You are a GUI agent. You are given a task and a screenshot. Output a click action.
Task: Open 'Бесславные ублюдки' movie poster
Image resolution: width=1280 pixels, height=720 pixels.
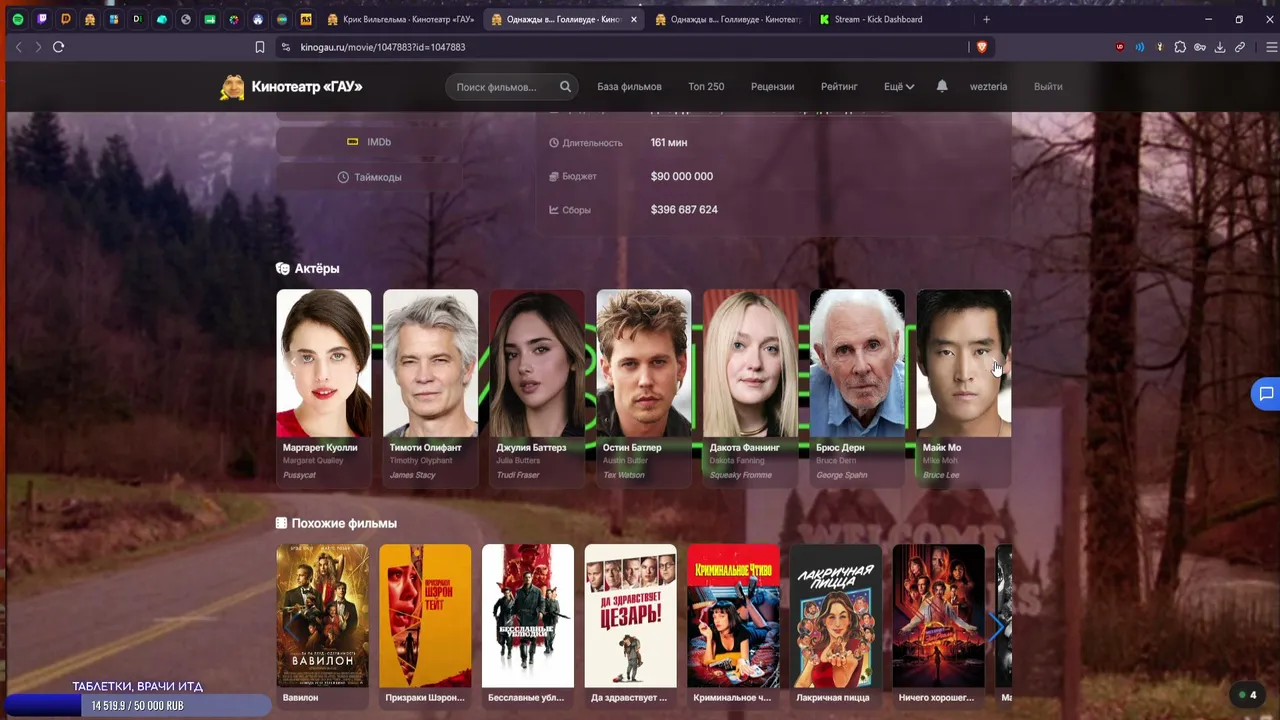tap(528, 616)
